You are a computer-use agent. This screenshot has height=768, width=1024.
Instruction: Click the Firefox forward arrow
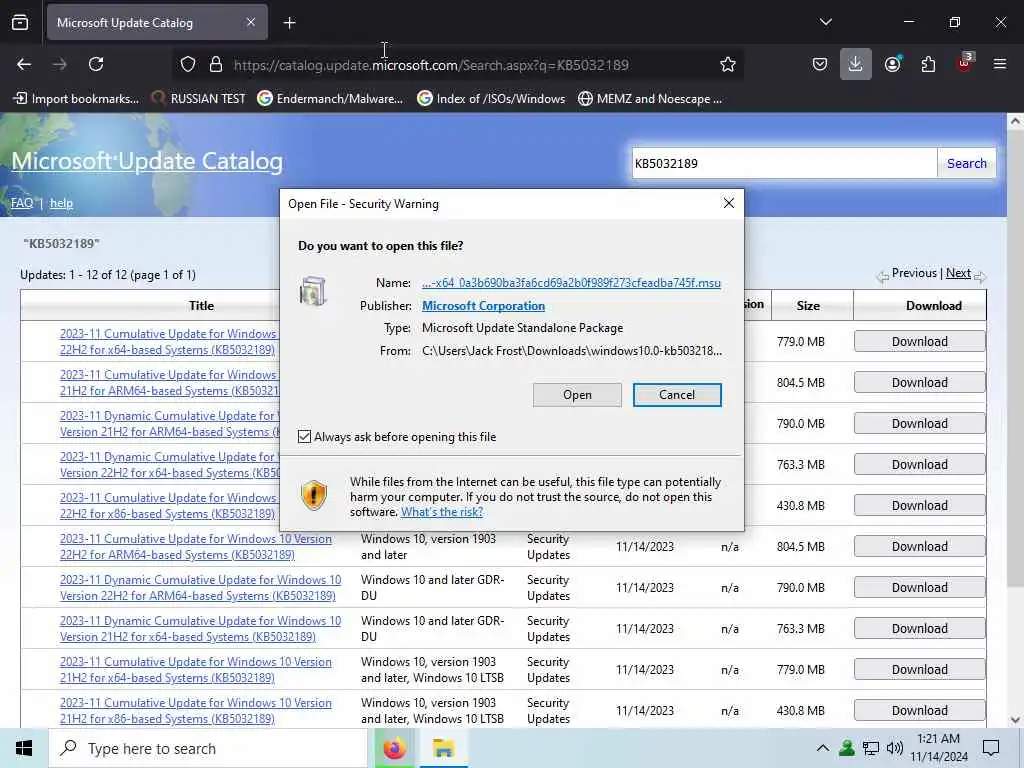59,64
